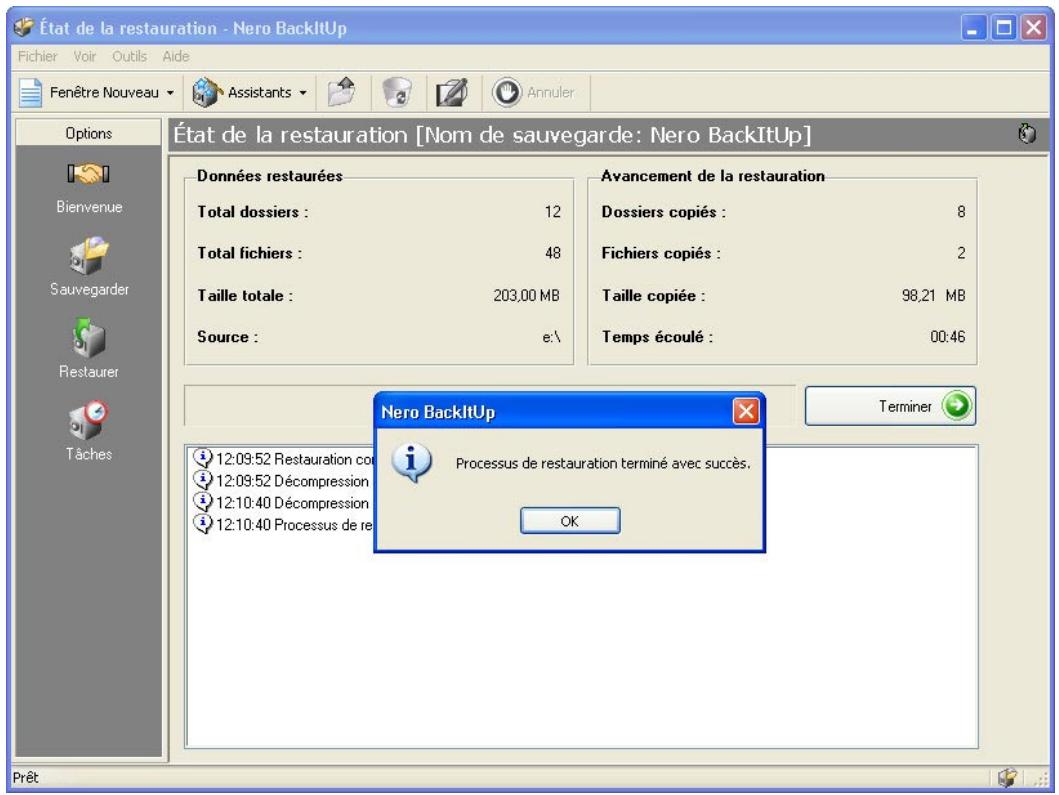
Task: Click the Options header in the sidebar
Action: click(x=88, y=133)
